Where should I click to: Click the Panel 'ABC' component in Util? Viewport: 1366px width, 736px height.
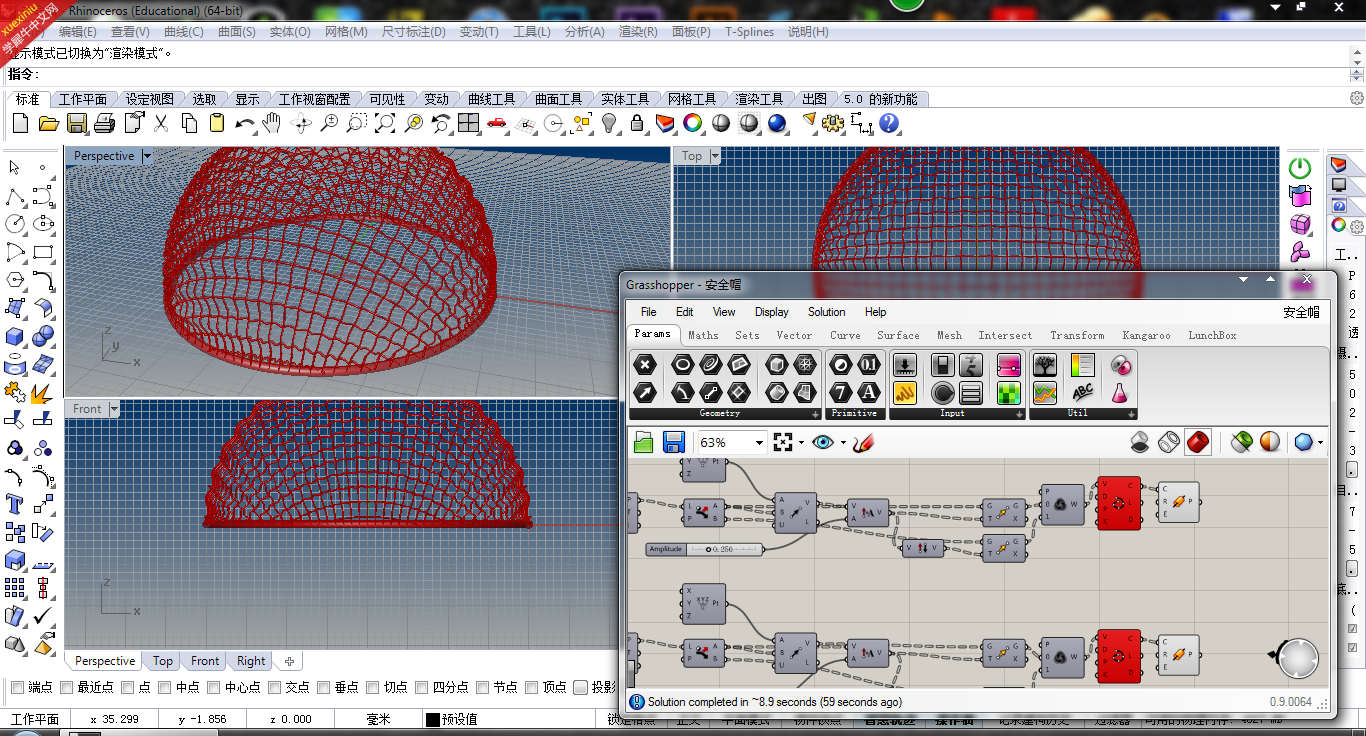[1082, 392]
